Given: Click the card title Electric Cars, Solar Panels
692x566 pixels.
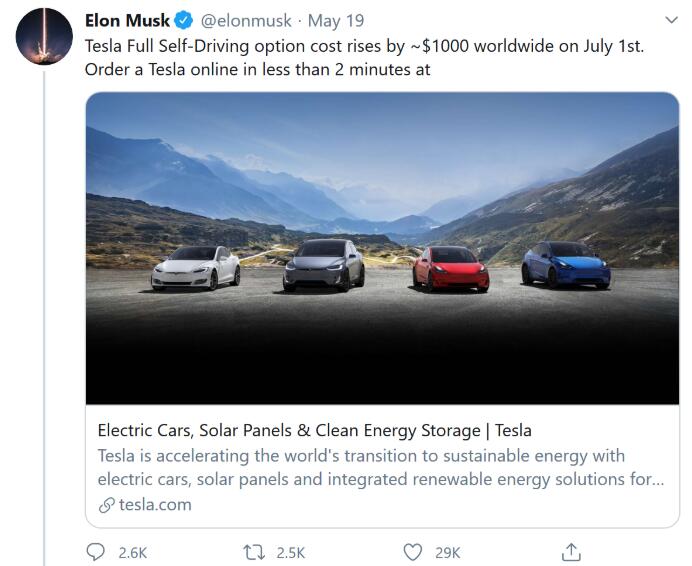Looking at the screenshot, I should pos(314,430).
